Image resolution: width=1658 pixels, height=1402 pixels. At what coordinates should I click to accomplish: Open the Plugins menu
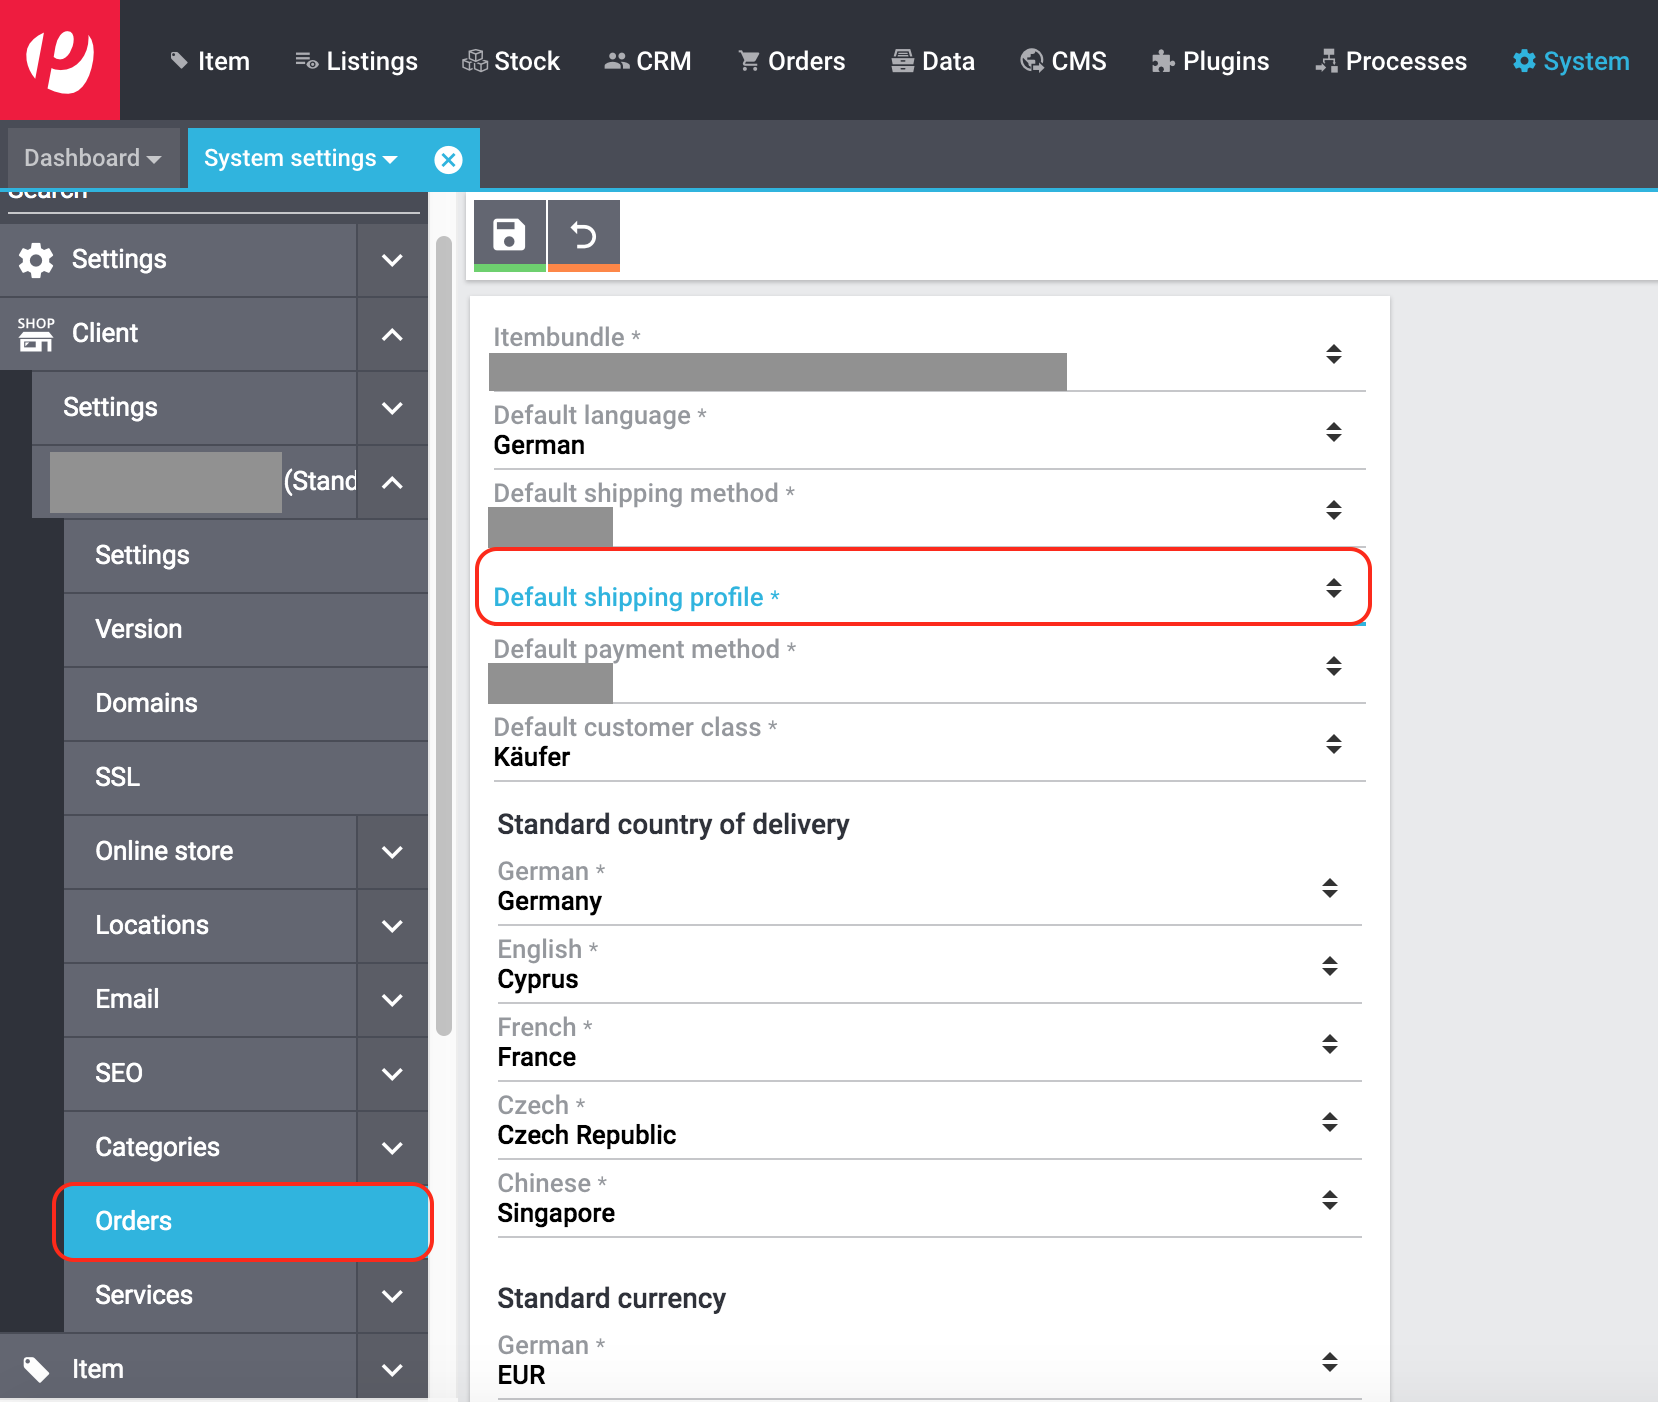tap(1210, 61)
